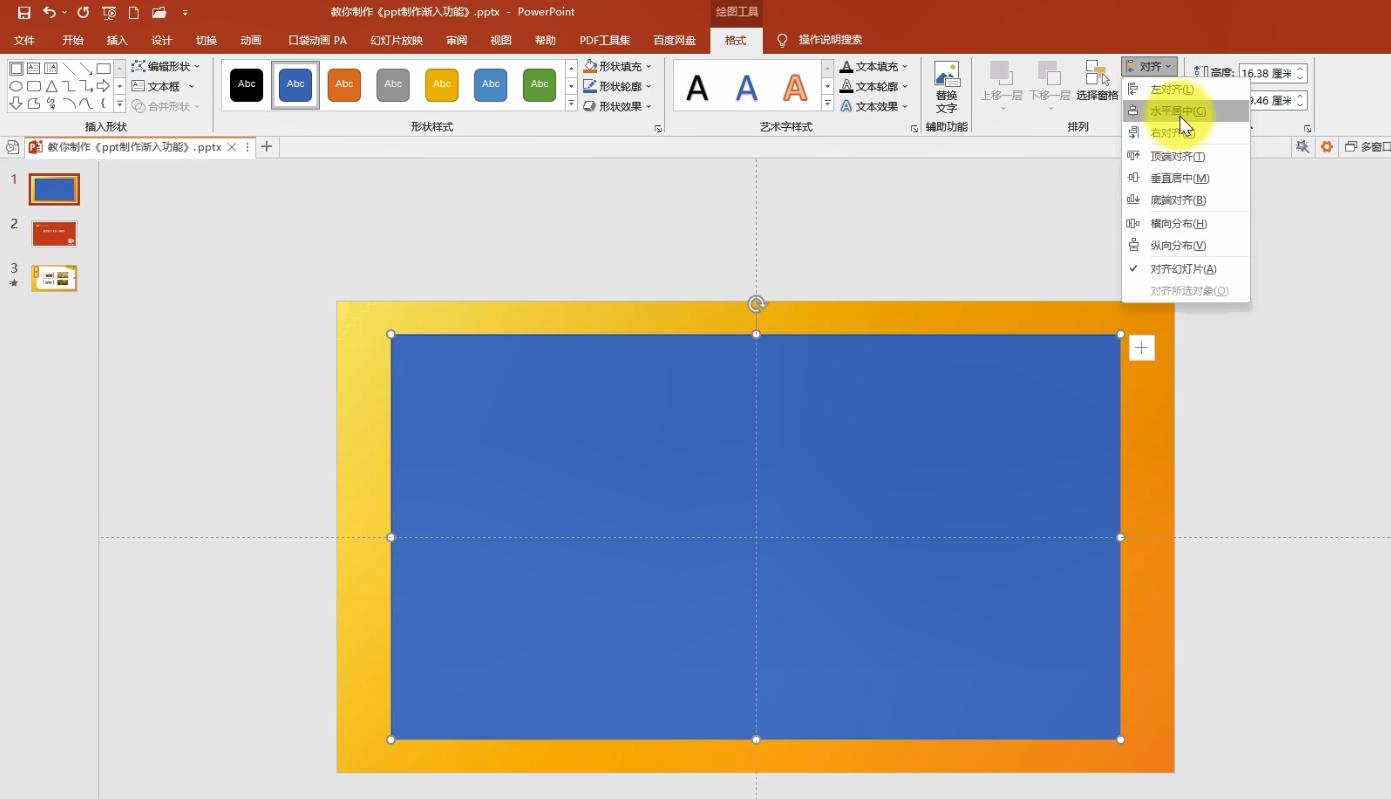Click the Undo arrow icon
The height and width of the screenshot is (799, 1391).
pos(49,12)
